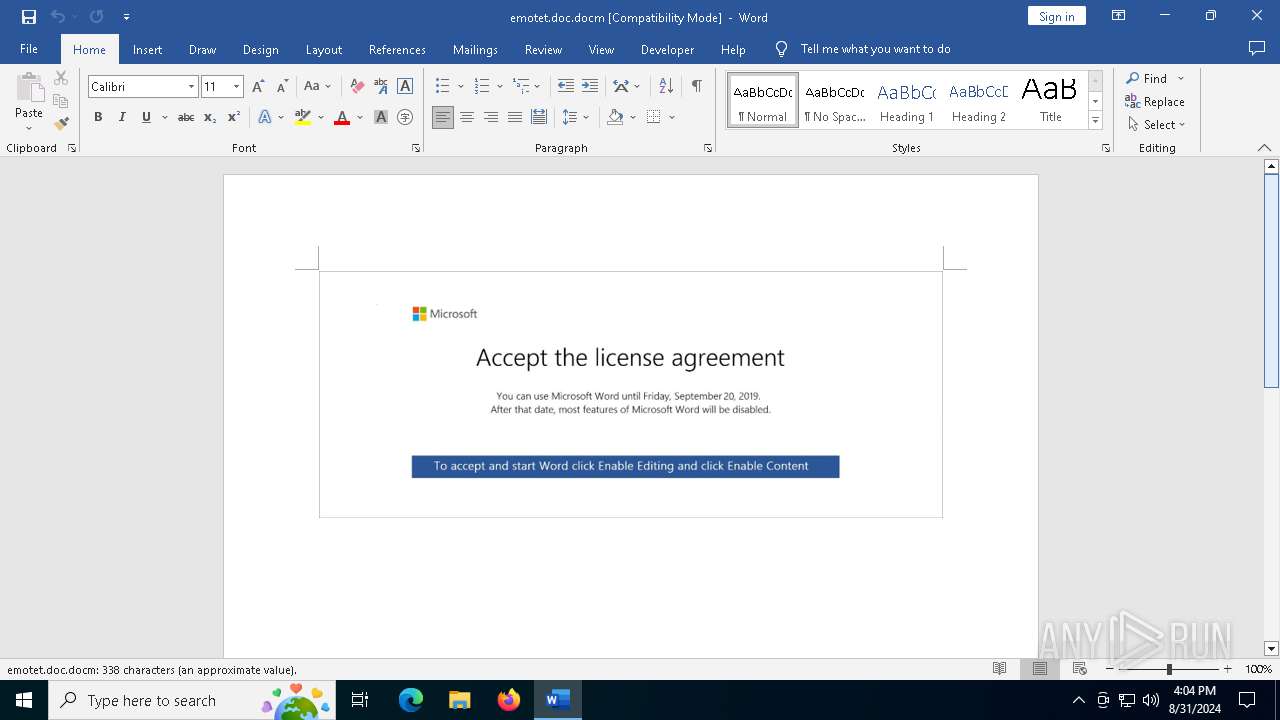The image size is (1280, 720).
Task: Switch to the Insert tab
Action: point(148,49)
